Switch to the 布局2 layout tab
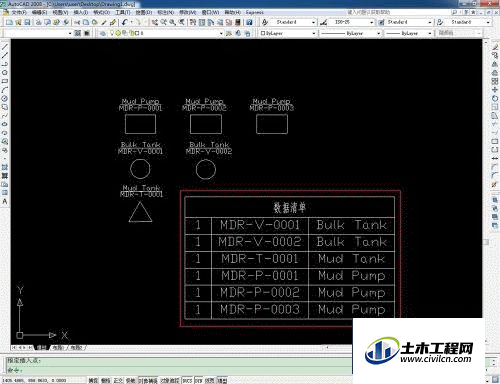This screenshot has height=384, width=500. [x=76, y=347]
